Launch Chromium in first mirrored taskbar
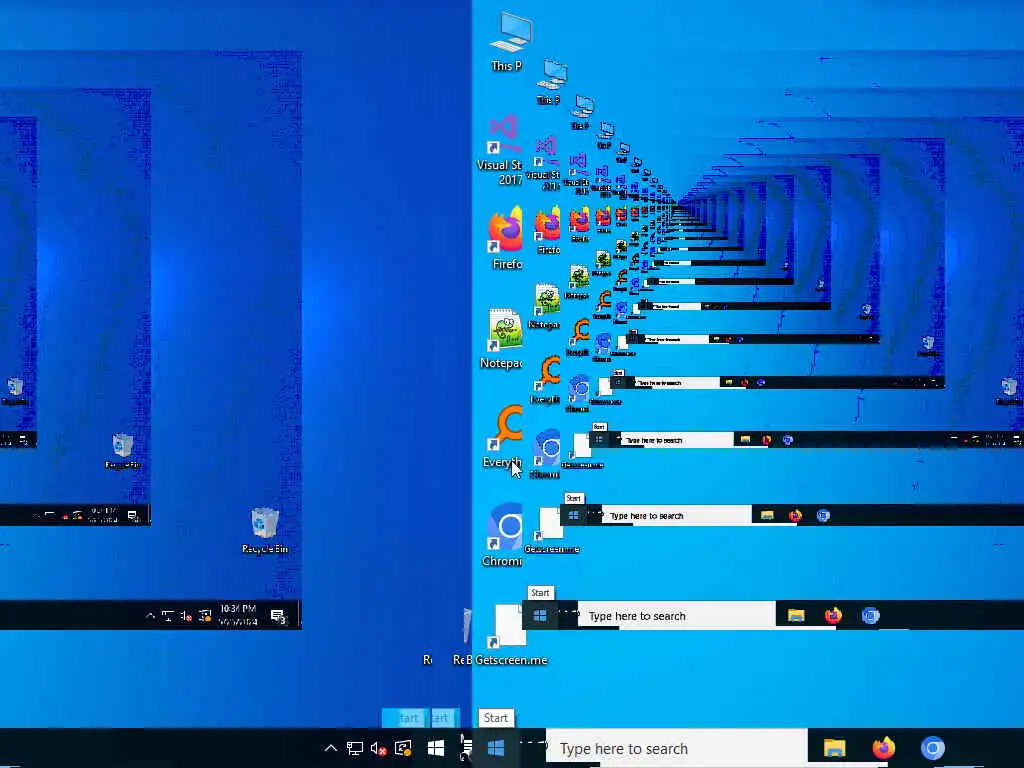This screenshot has height=768, width=1024. click(x=871, y=615)
